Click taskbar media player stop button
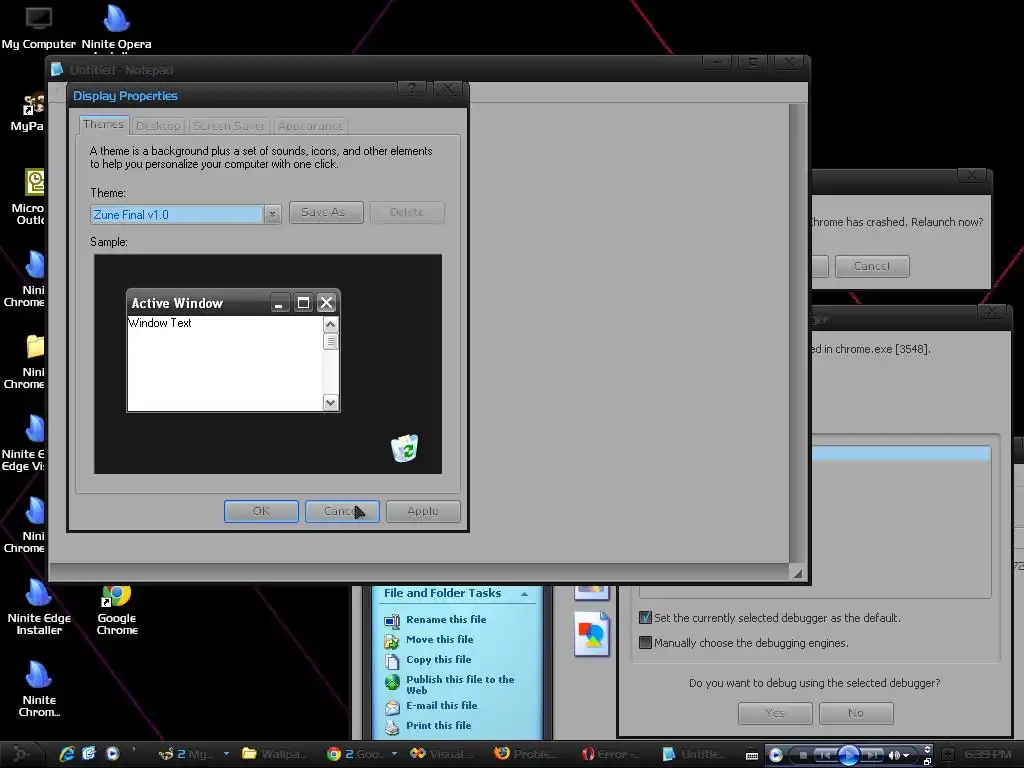The width and height of the screenshot is (1024, 768). [x=803, y=755]
